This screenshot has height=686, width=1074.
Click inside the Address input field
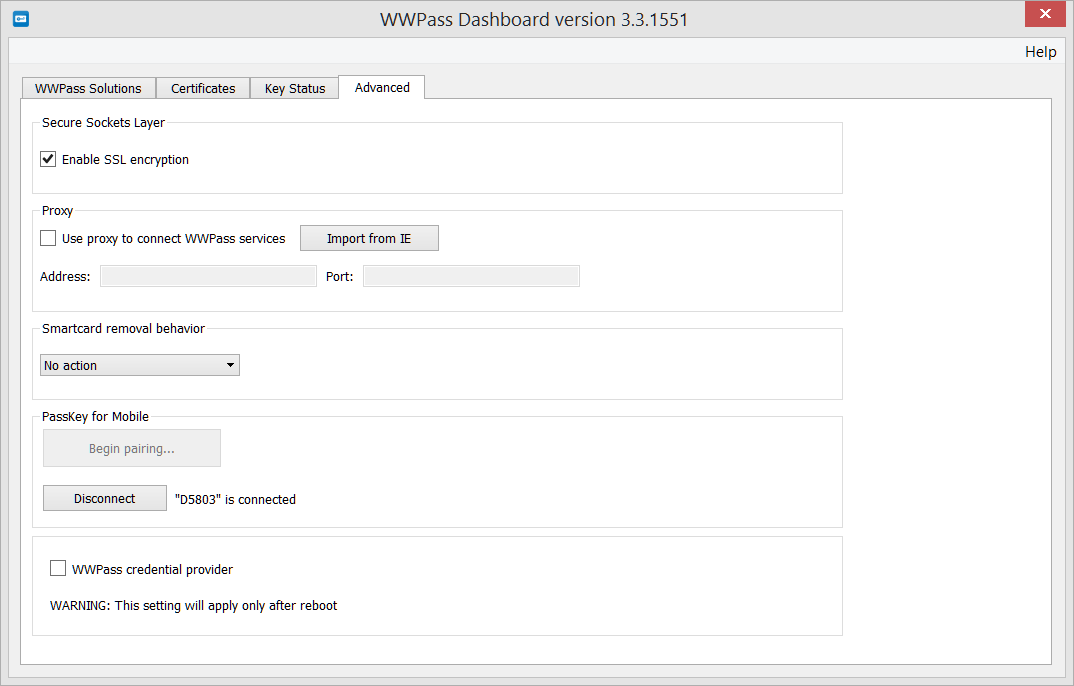pos(208,275)
